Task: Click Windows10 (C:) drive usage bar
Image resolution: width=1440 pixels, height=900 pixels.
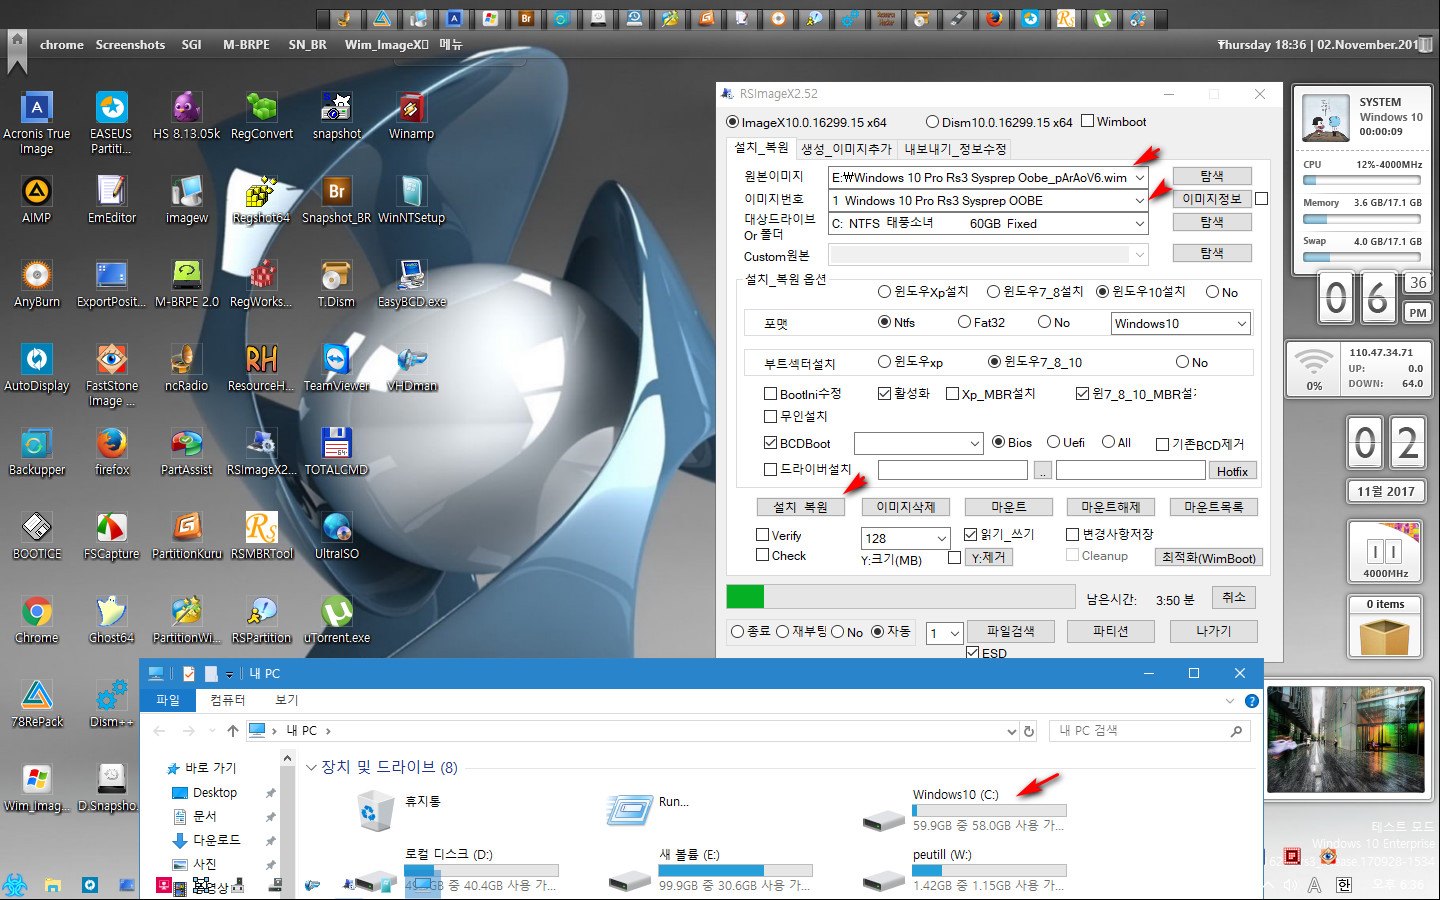Action: coord(989,811)
